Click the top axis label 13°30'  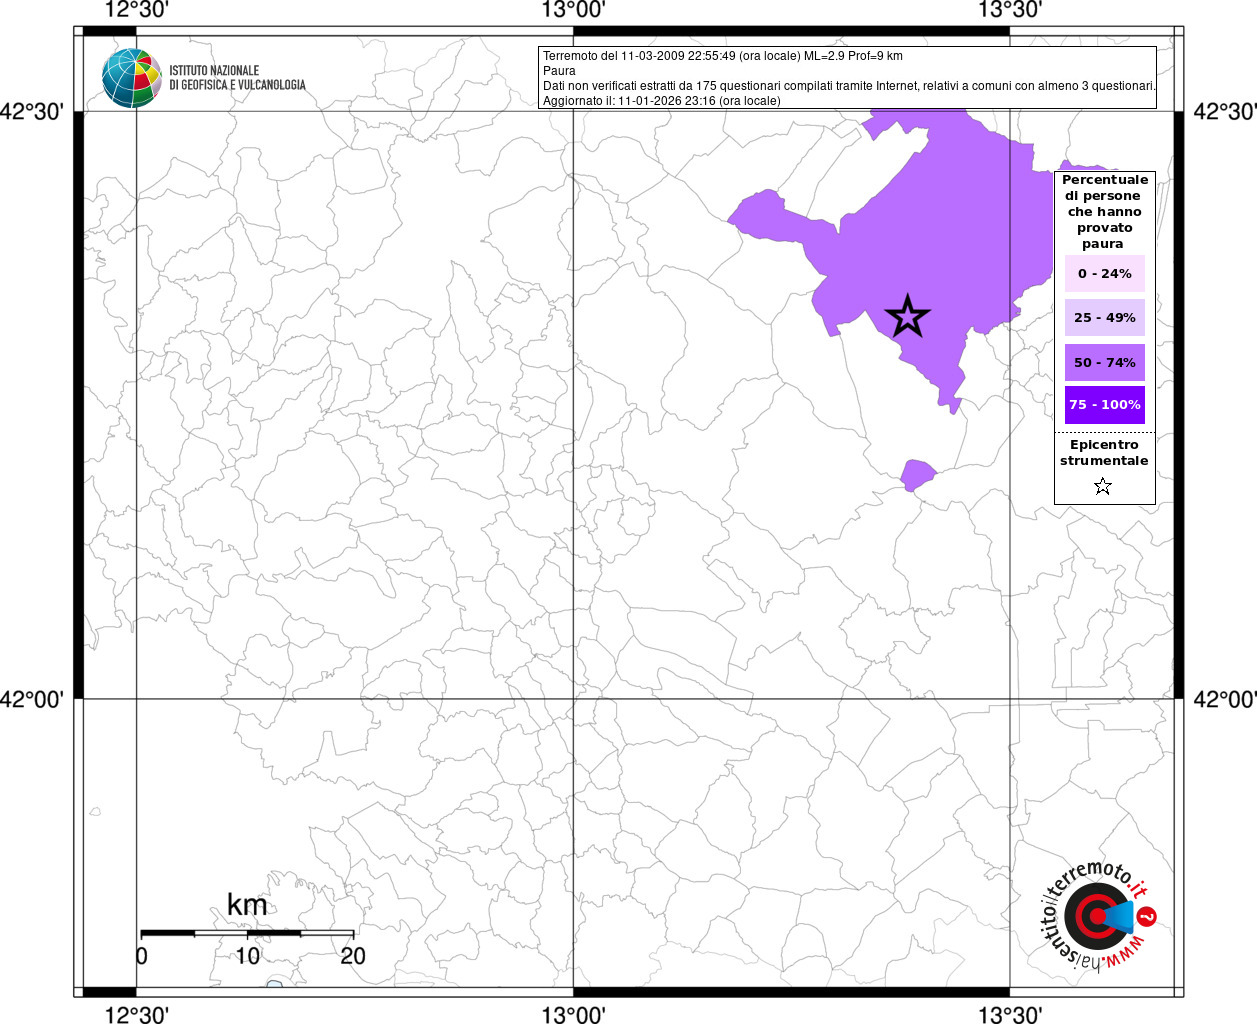point(1010,10)
